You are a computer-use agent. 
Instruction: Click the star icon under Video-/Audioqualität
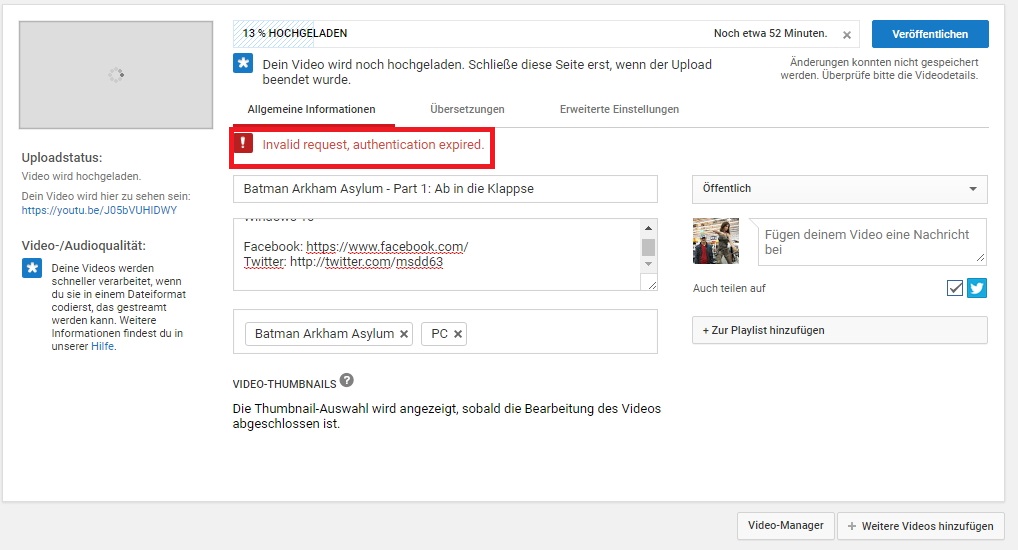[32, 268]
